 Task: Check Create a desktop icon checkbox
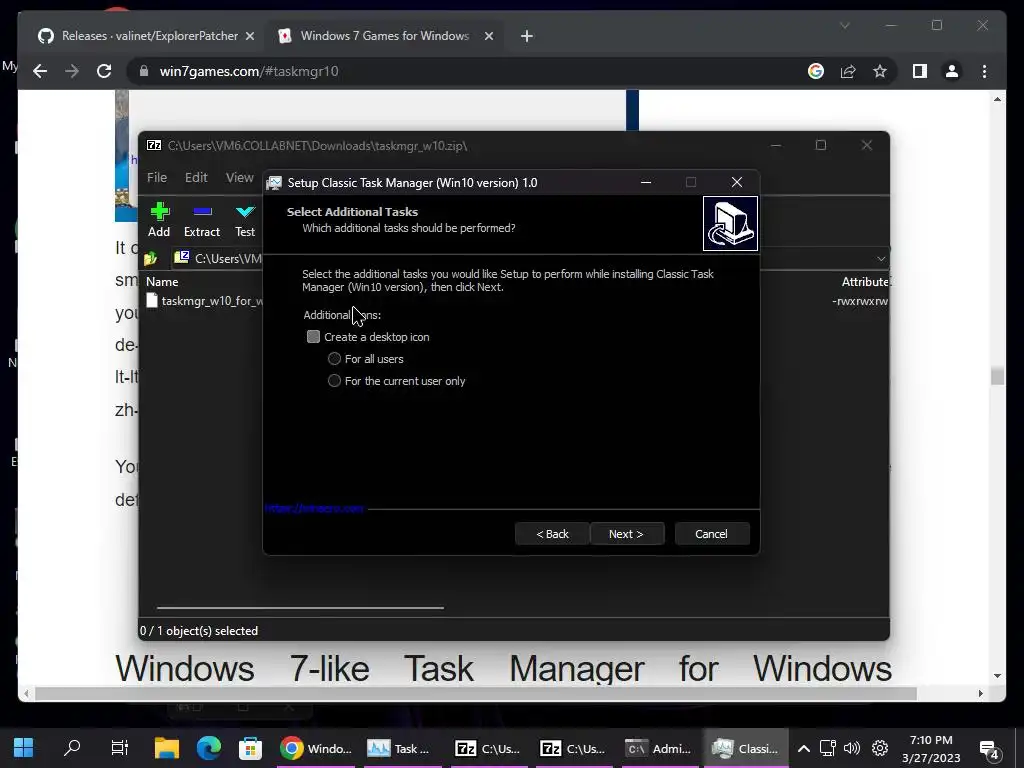[313, 337]
